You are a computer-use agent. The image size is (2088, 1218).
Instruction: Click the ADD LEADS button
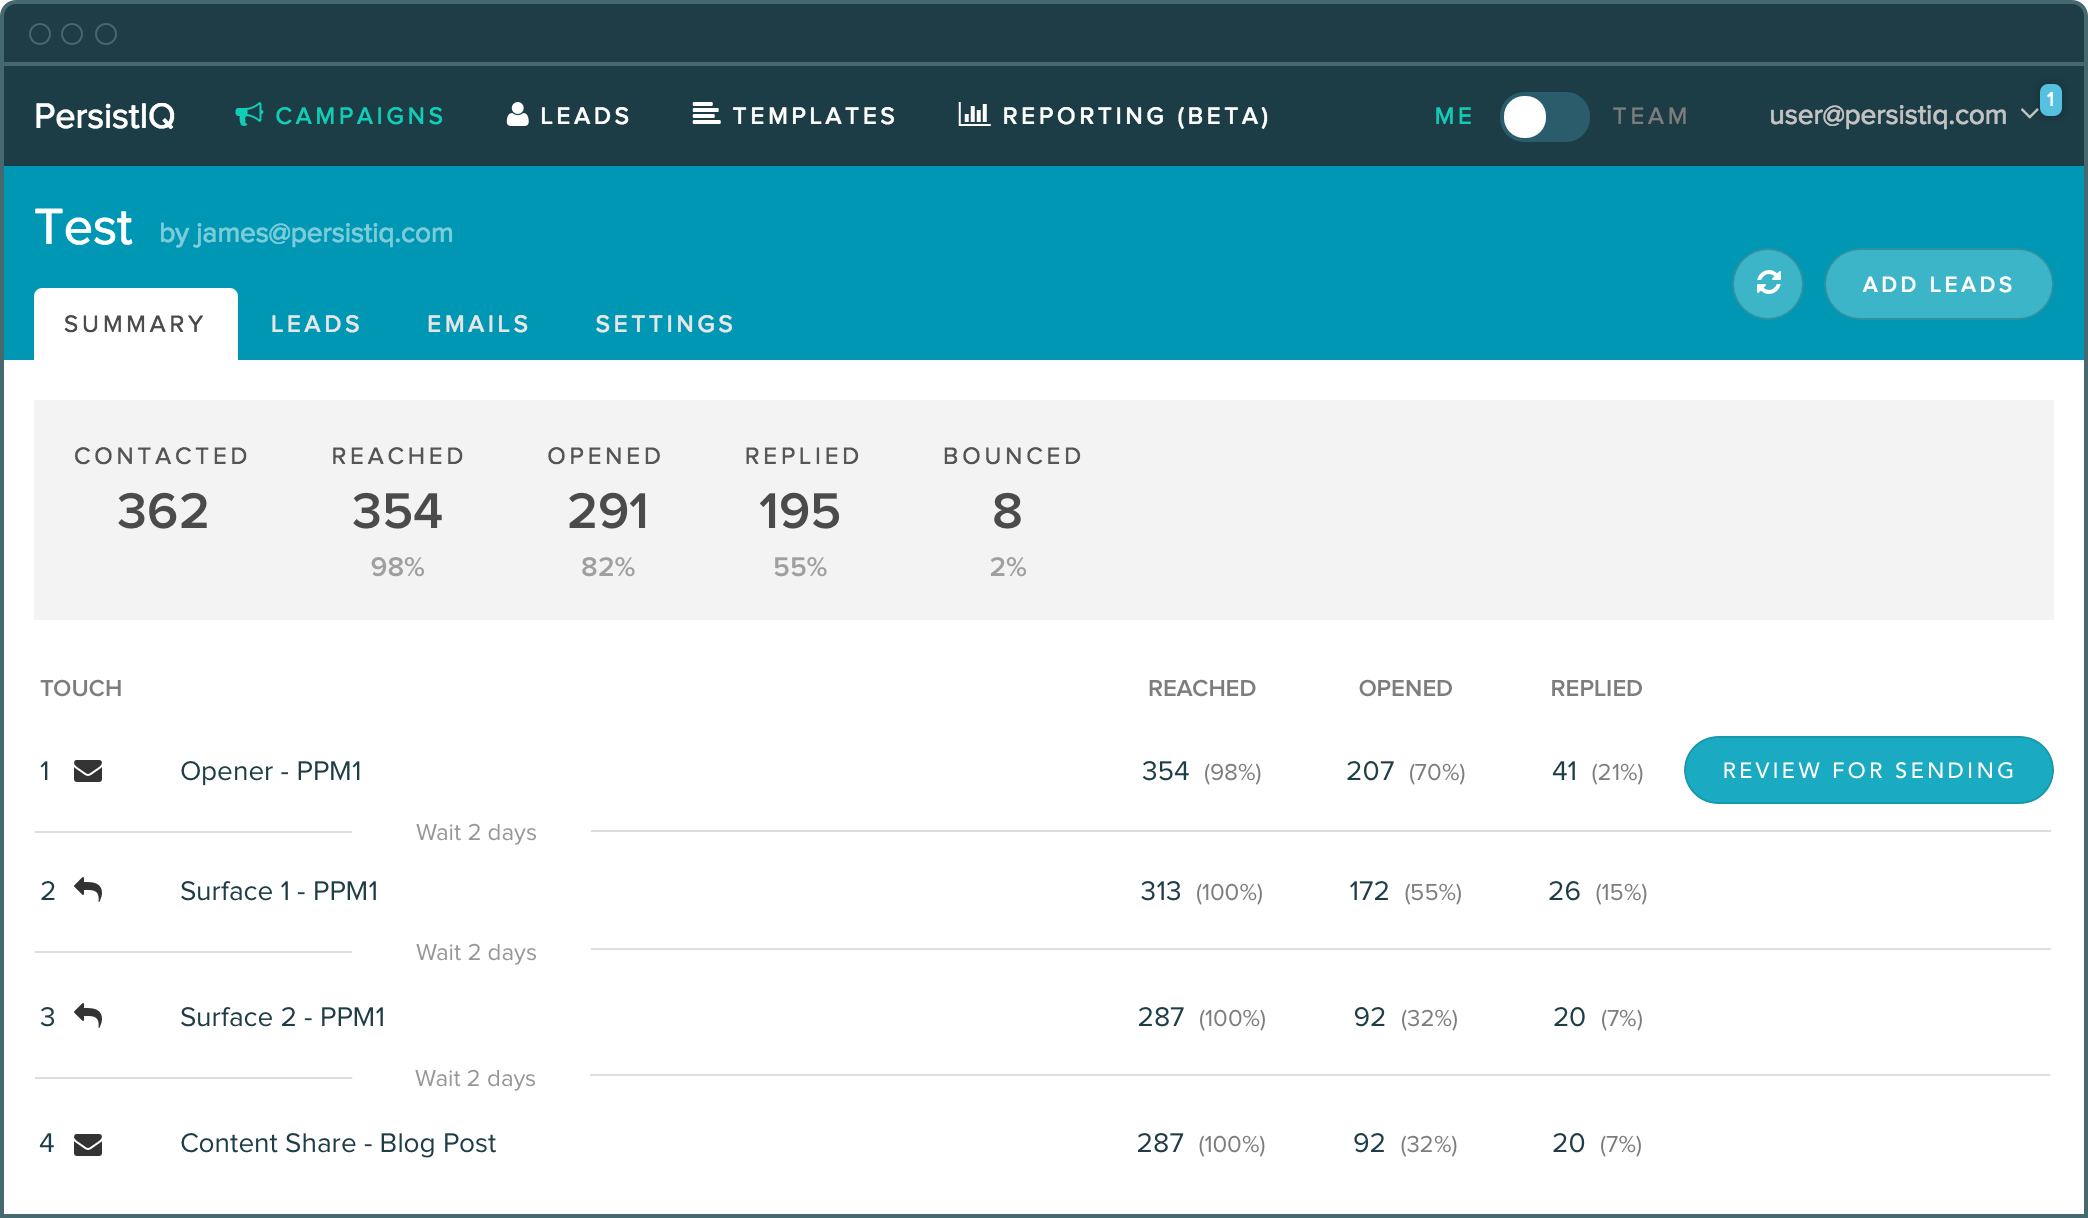click(1937, 284)
